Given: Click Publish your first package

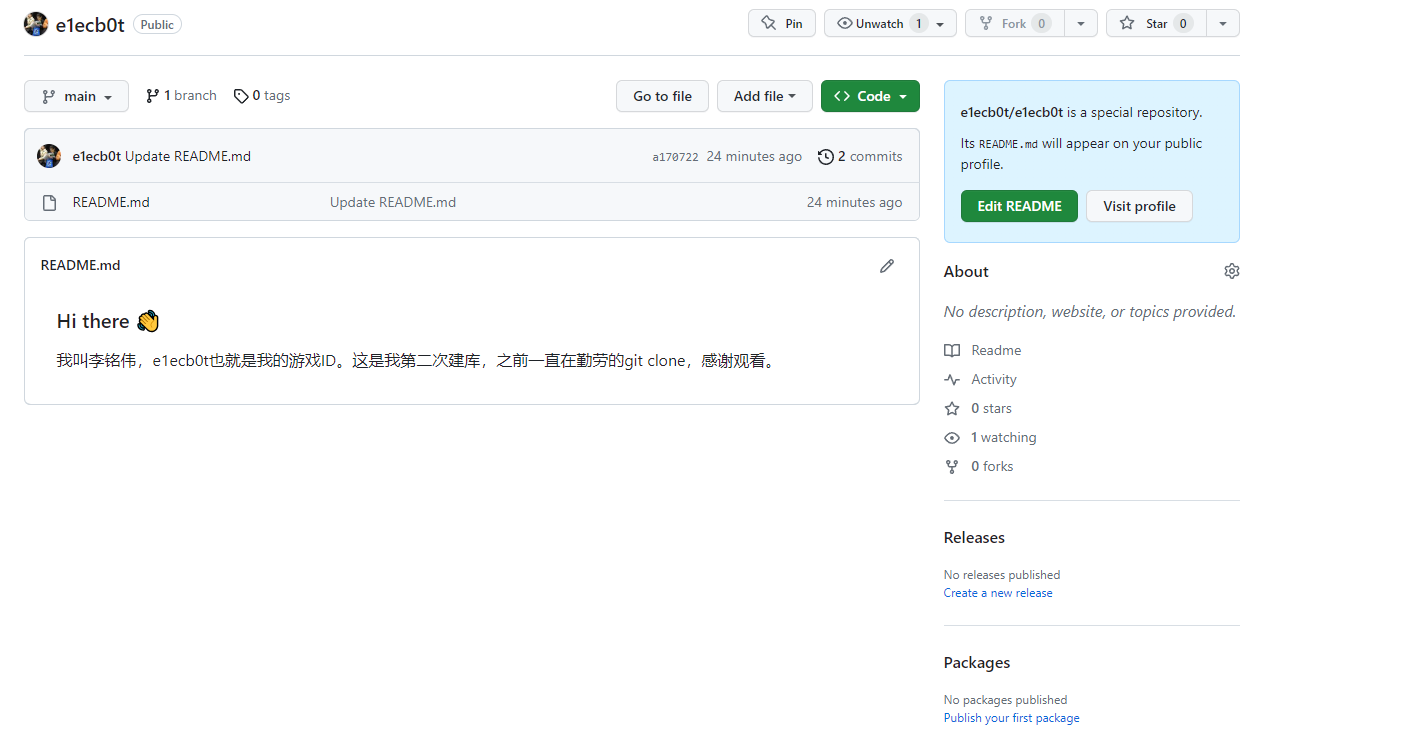Looking at the screenshot, I should tap(1012, 718).
